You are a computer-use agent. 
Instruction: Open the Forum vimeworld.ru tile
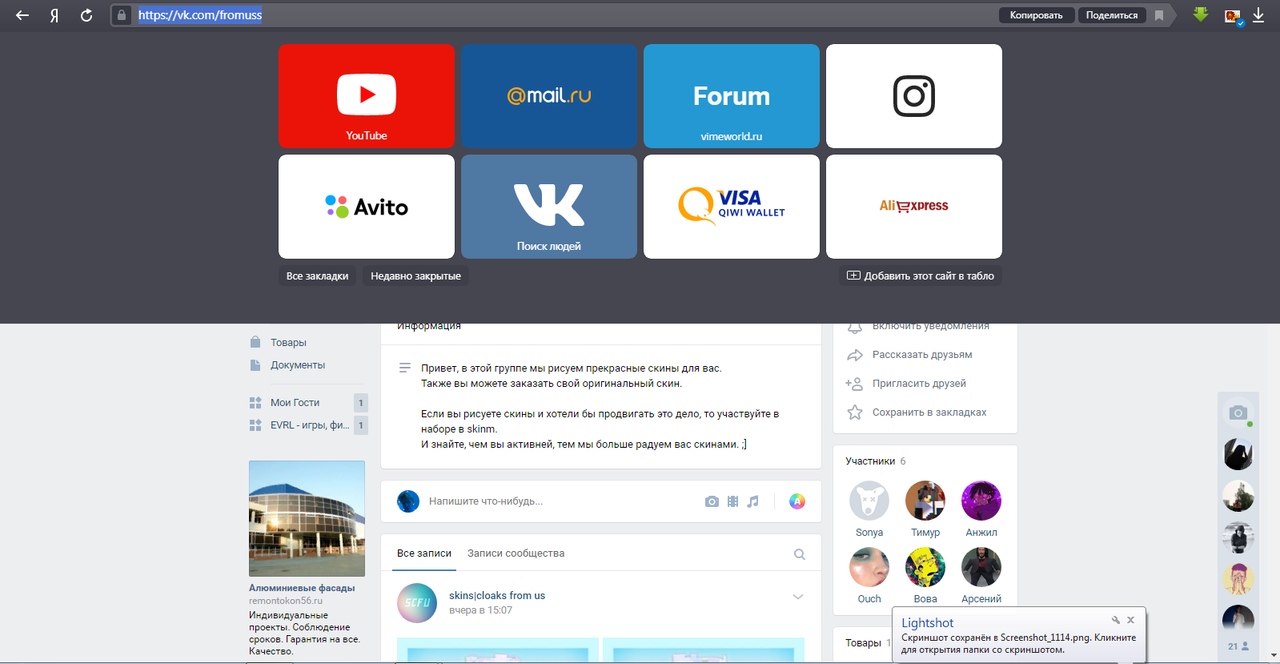(731, 96)
